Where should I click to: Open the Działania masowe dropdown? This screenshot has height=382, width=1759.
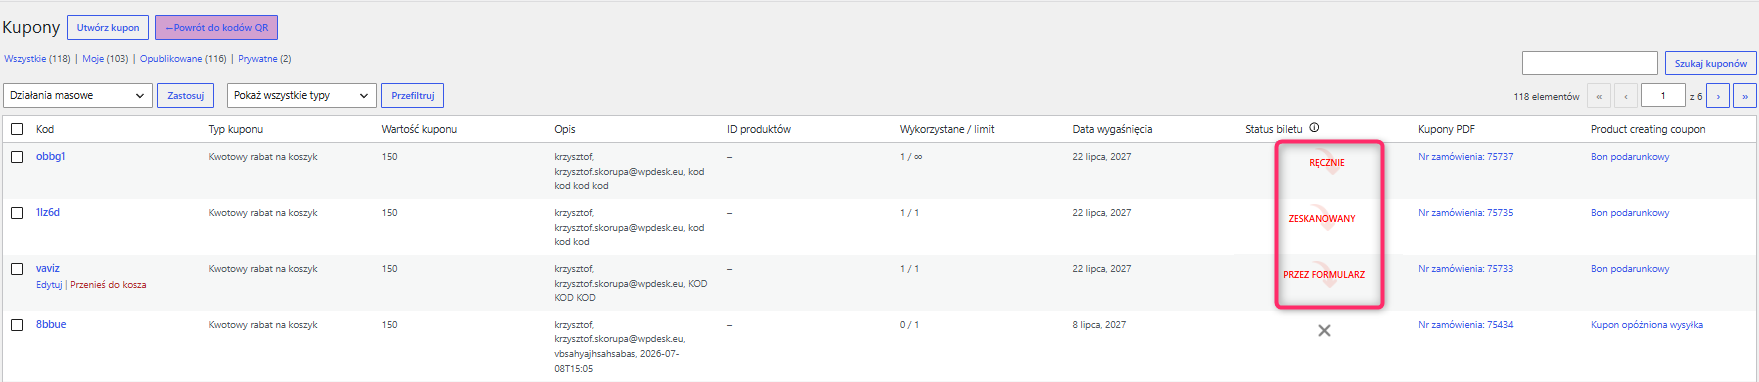[78, 95]
